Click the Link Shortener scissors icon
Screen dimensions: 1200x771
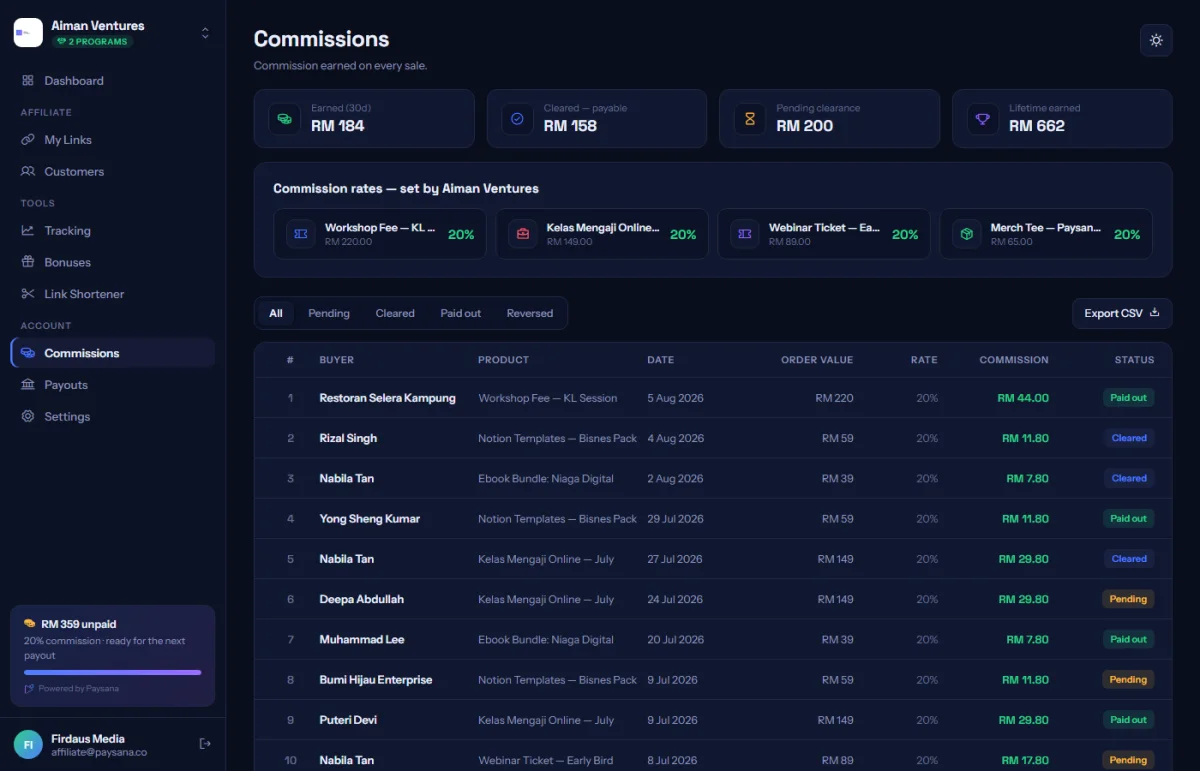tap(28, 294)
